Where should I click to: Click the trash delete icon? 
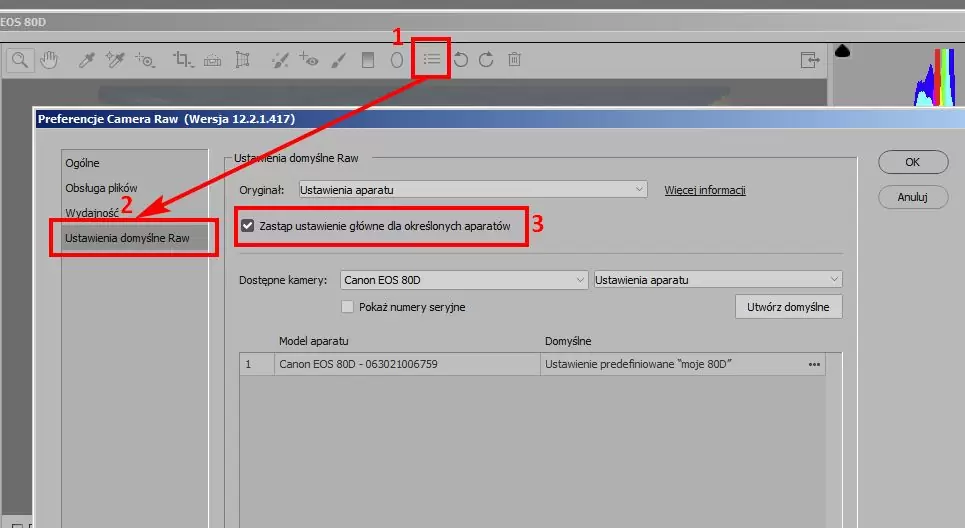(514, 60)
